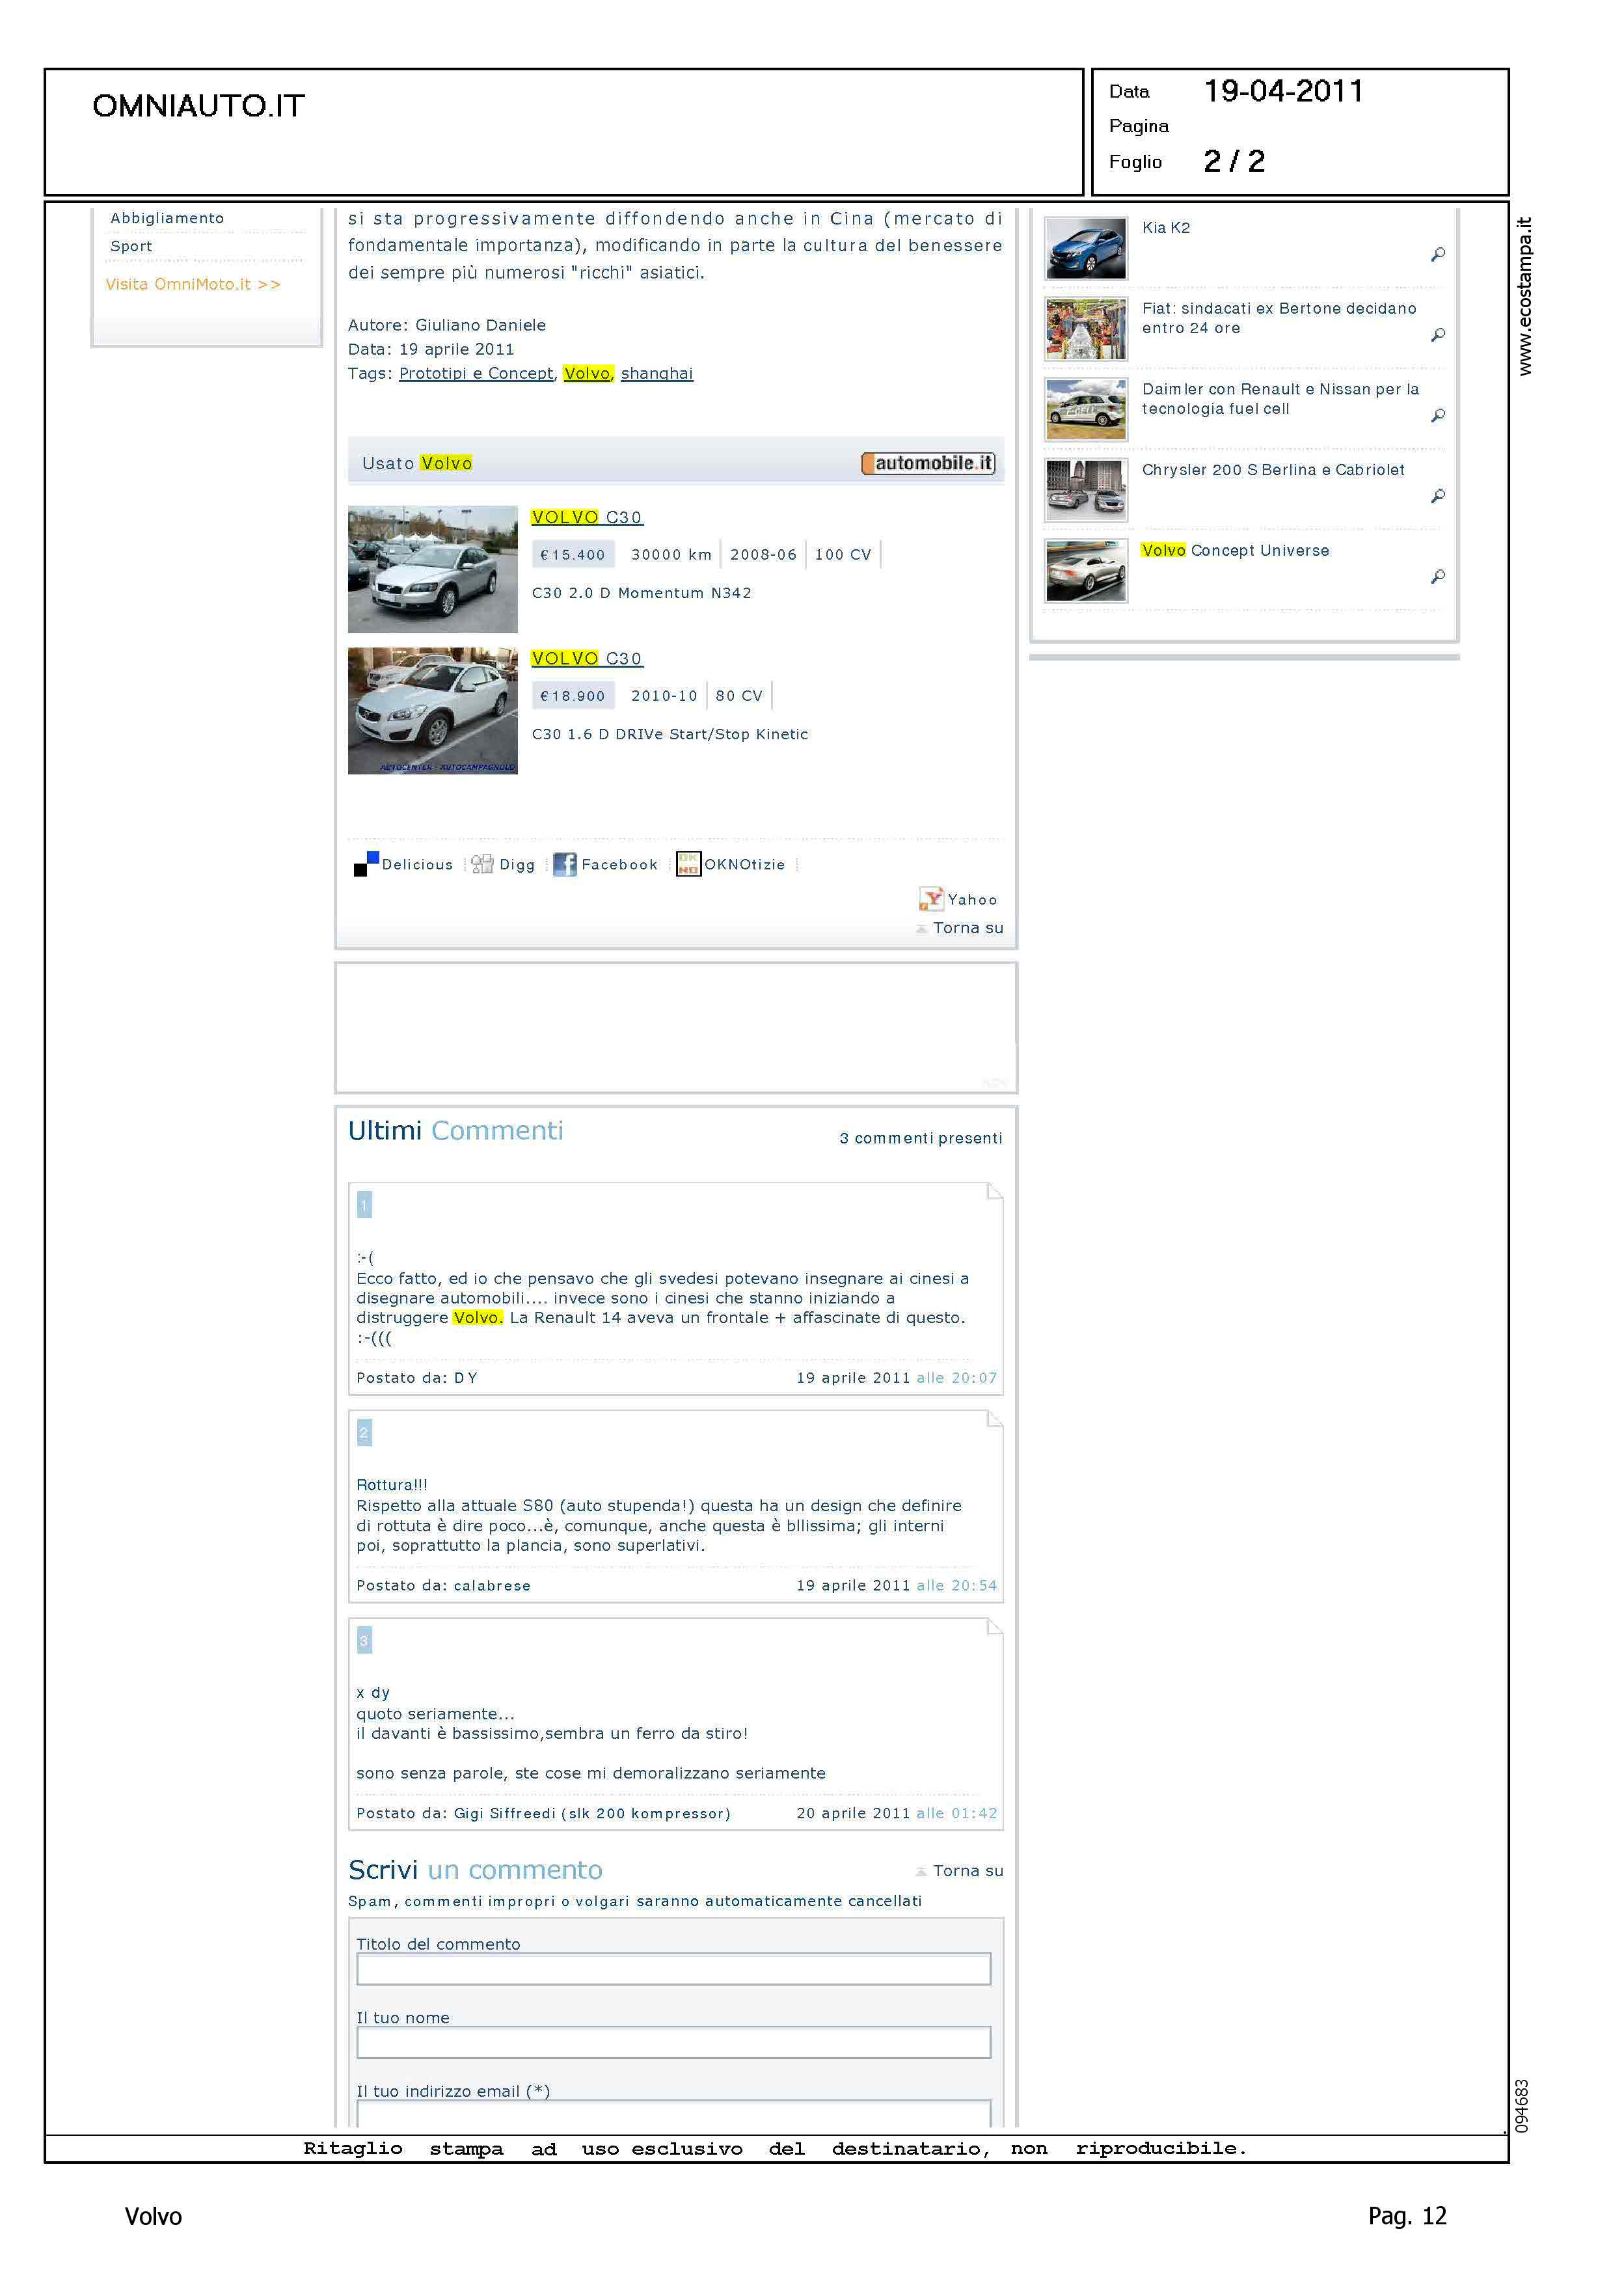Visit the OmniMoto.it link
1624x2279 pixels.
click(193, 284)
